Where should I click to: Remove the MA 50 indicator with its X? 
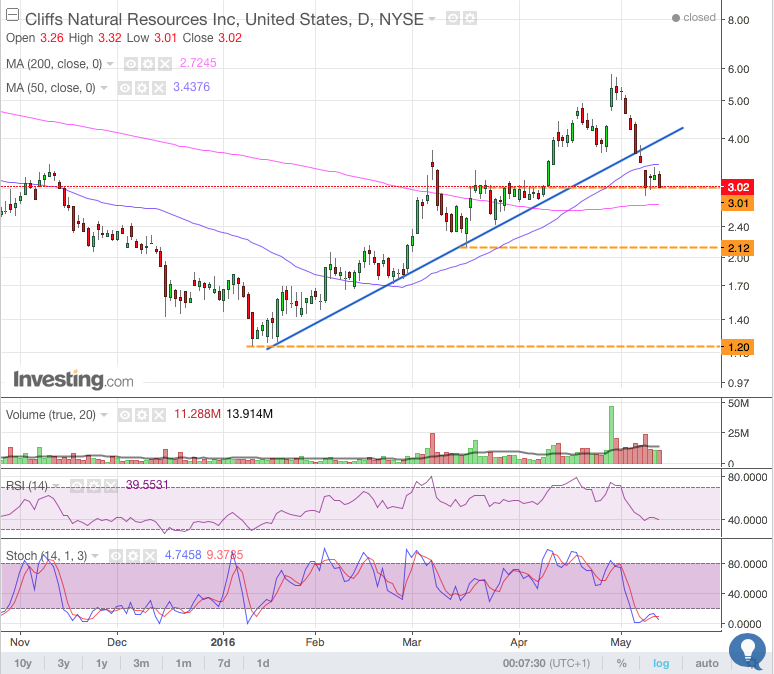pyautogui.click(x=158, y=88)
